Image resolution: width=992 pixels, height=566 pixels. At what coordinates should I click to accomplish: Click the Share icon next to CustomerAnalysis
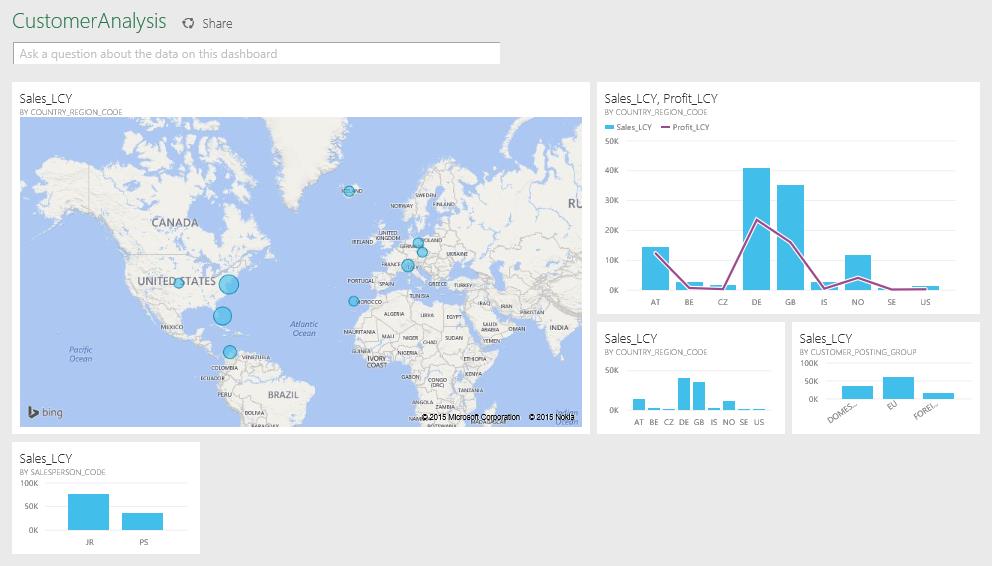188,23
